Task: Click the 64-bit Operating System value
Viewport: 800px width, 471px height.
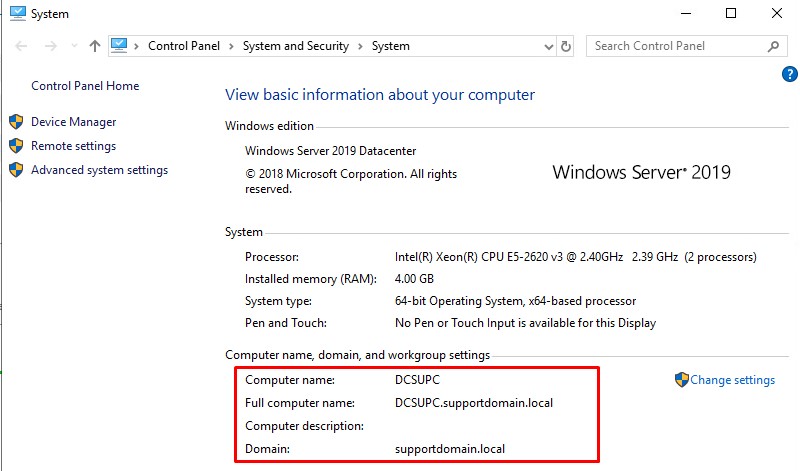Action: [515, 301]
